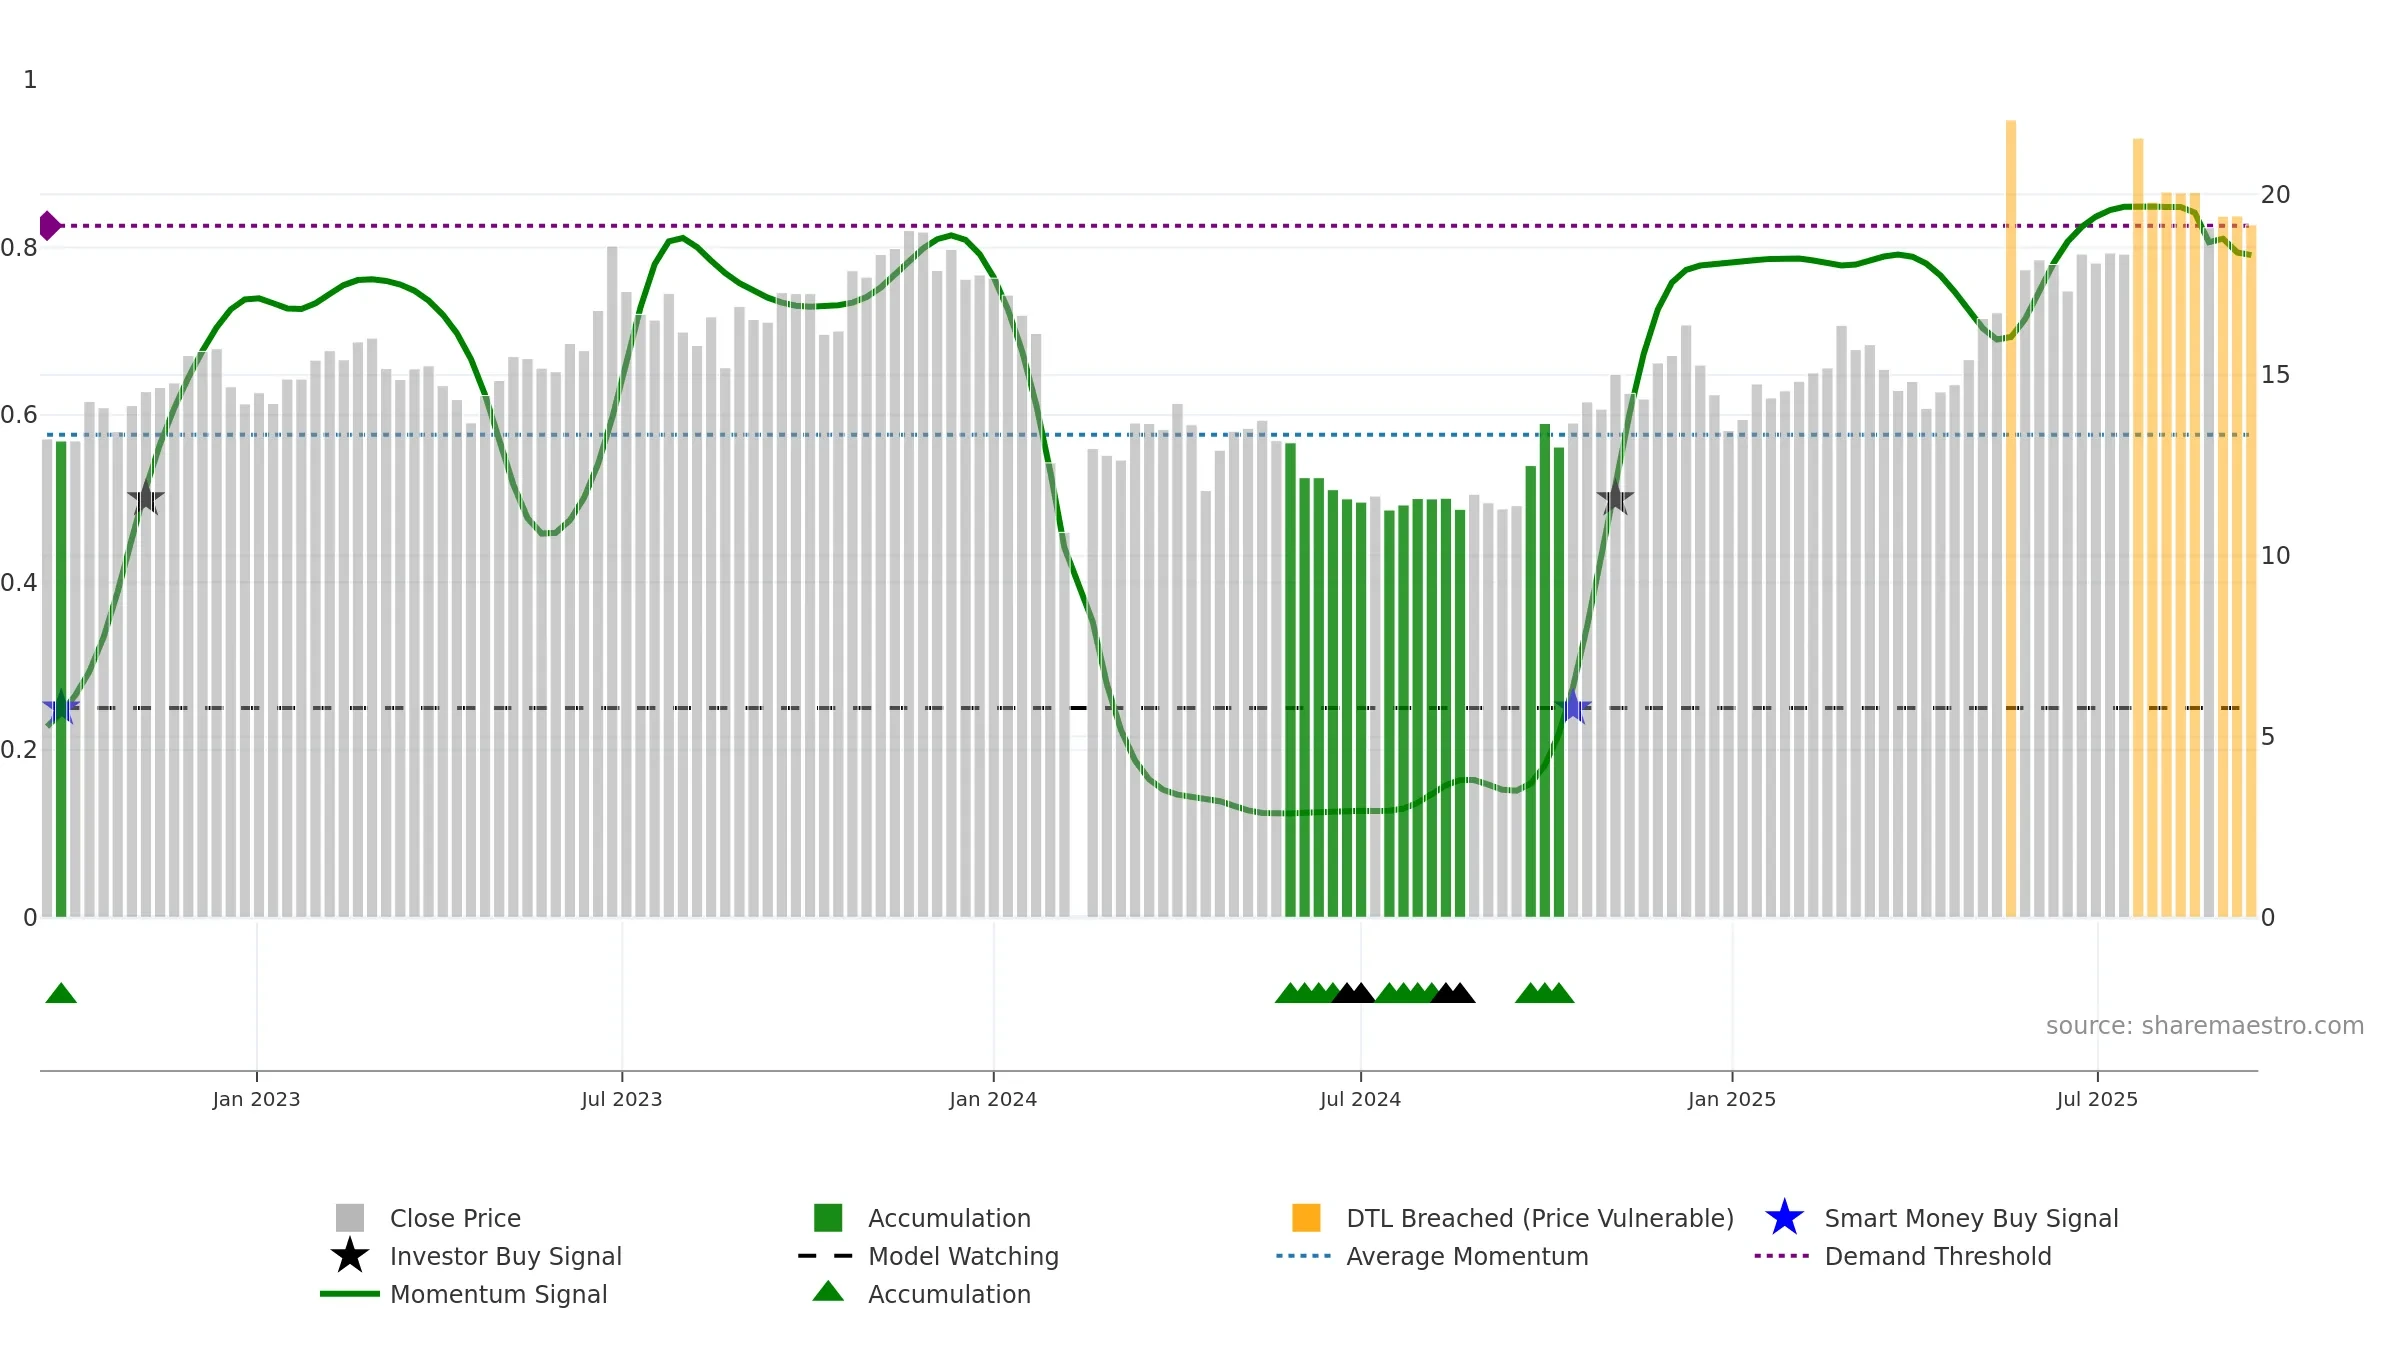Toggle the Demand Threshold legend entry
Viewport: 2400px width, 1350px height.
(1903, 1255)
